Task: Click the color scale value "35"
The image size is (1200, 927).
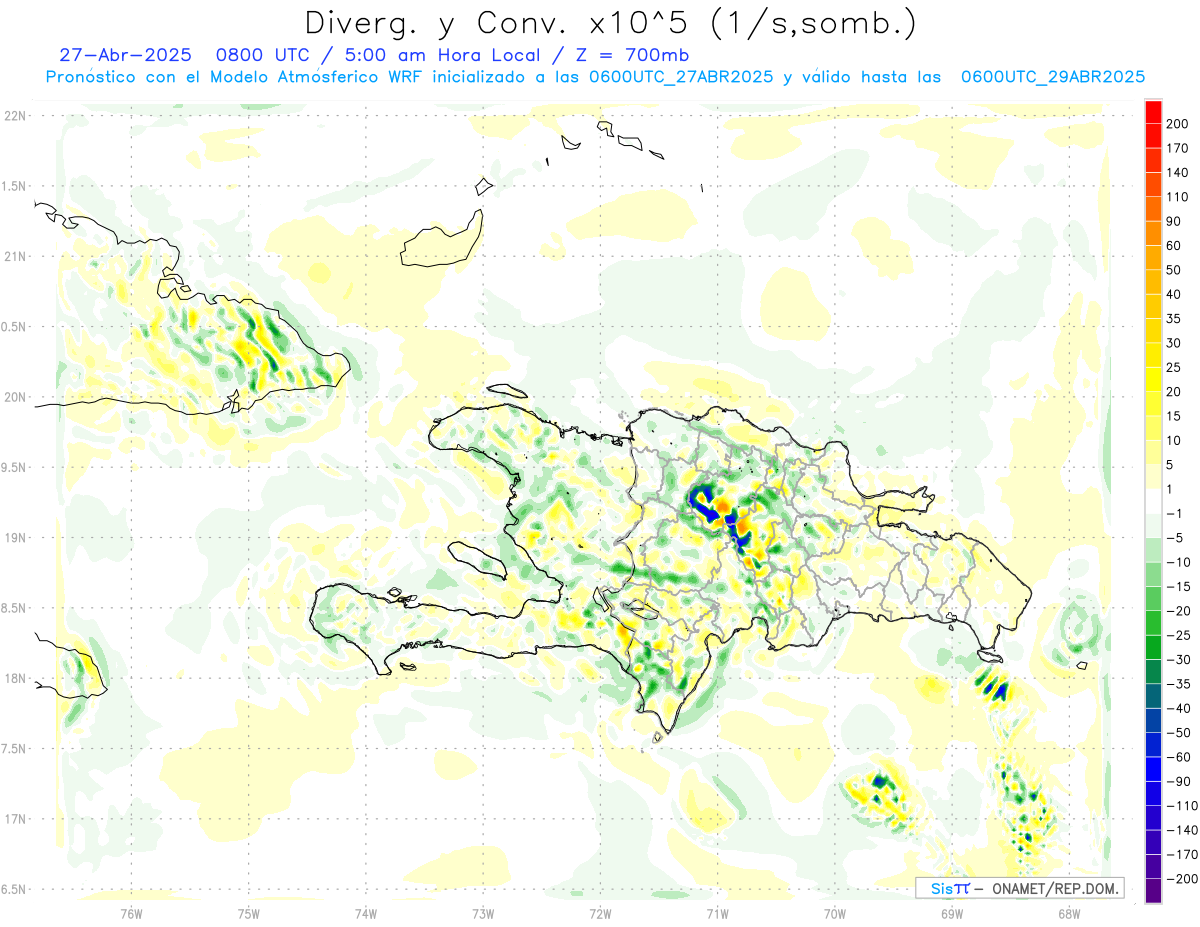Action: [1175, 319]
